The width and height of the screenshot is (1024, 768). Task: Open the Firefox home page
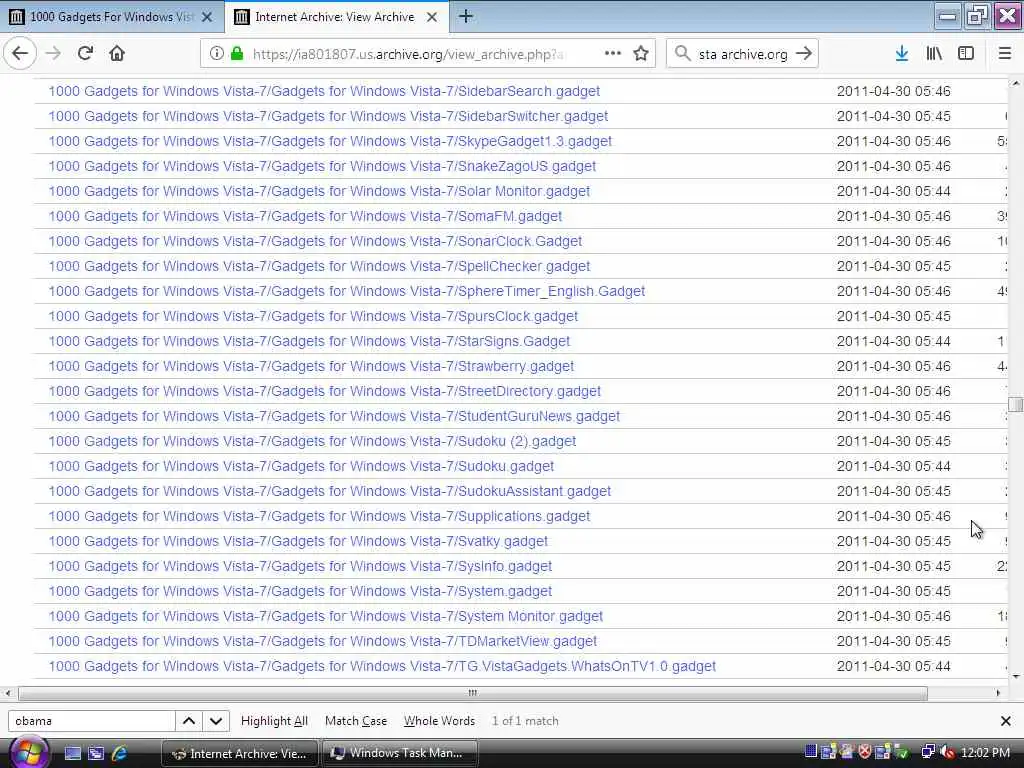117,54
